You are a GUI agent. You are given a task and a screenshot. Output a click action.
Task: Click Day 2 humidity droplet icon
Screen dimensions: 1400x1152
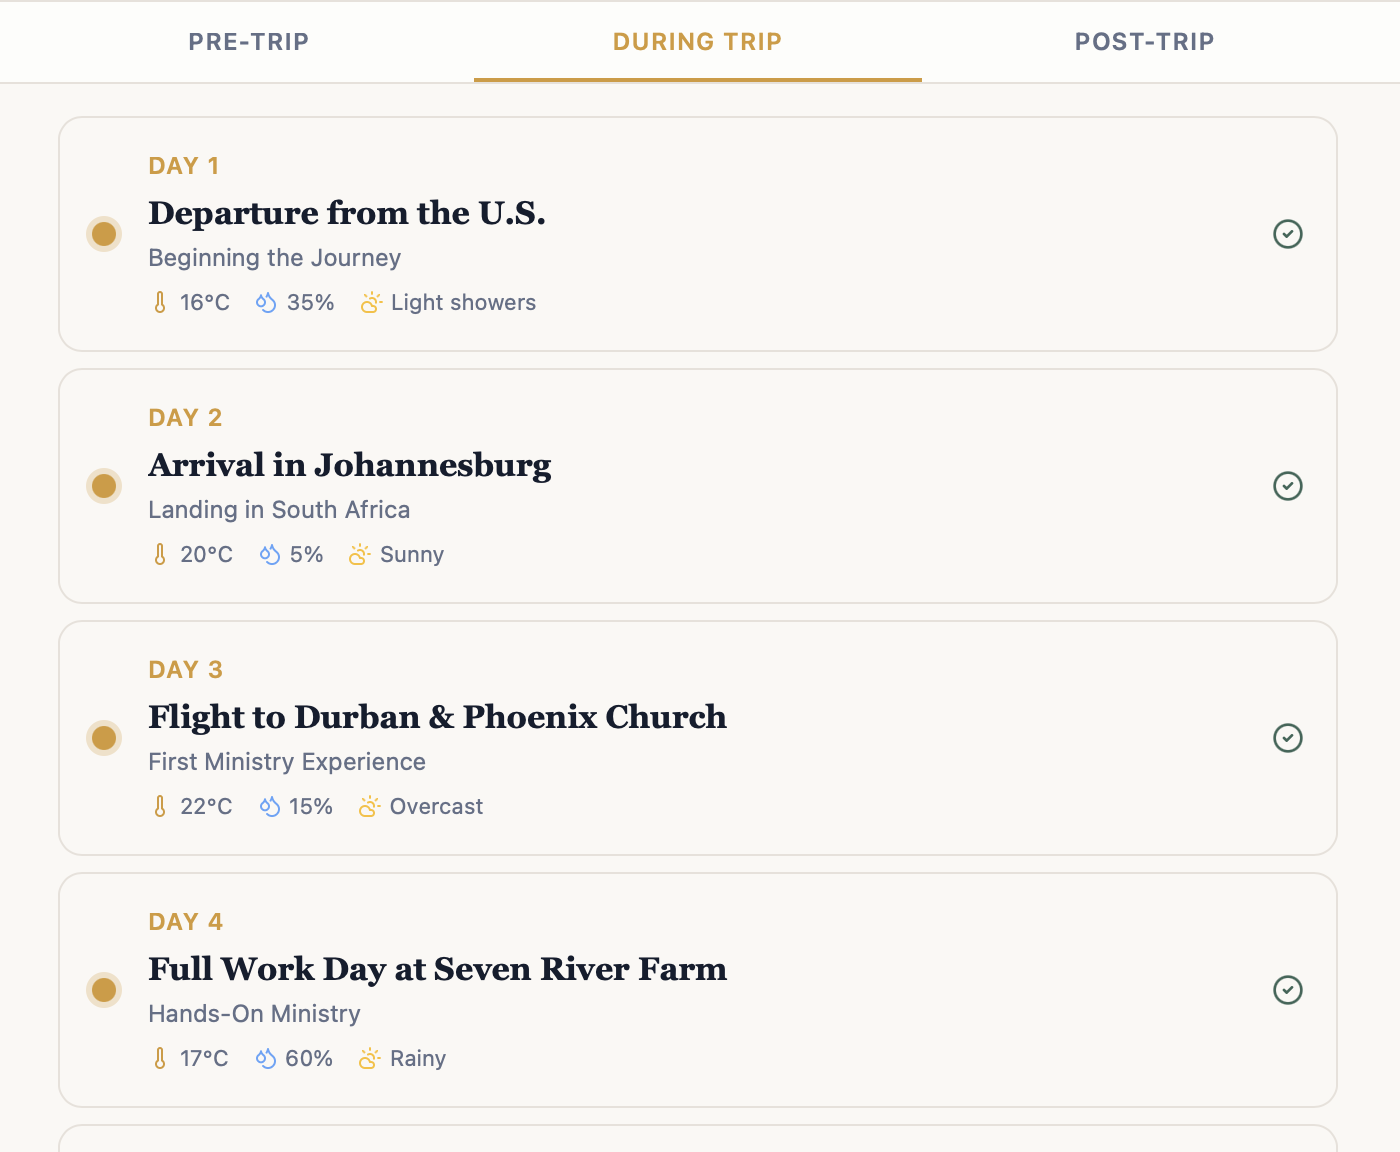pos(269,555)
